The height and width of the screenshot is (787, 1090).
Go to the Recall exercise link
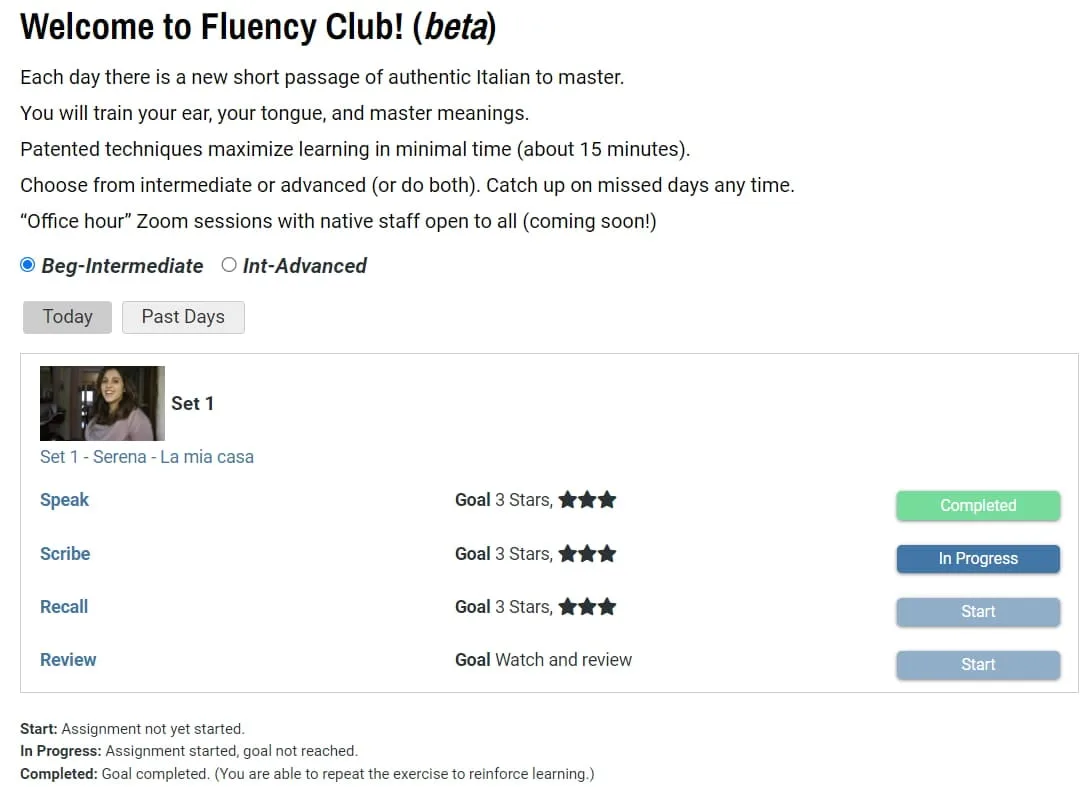(64, 607)
